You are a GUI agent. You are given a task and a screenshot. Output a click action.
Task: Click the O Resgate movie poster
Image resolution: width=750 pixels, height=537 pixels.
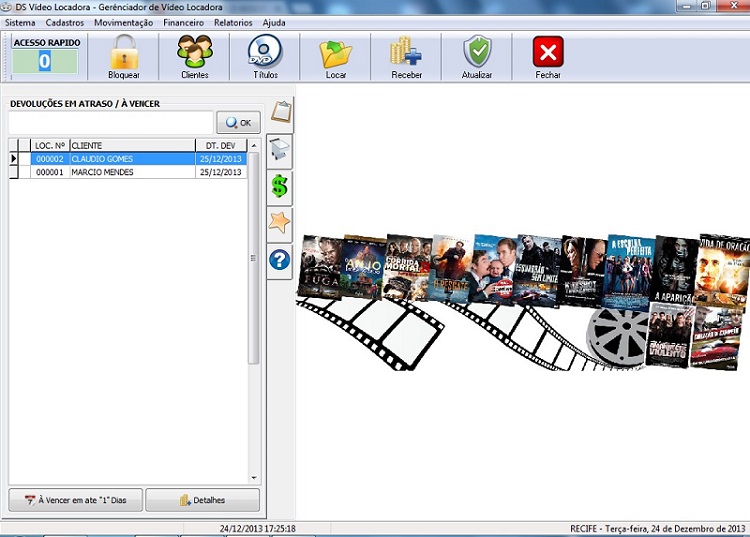tap(451, 269)
